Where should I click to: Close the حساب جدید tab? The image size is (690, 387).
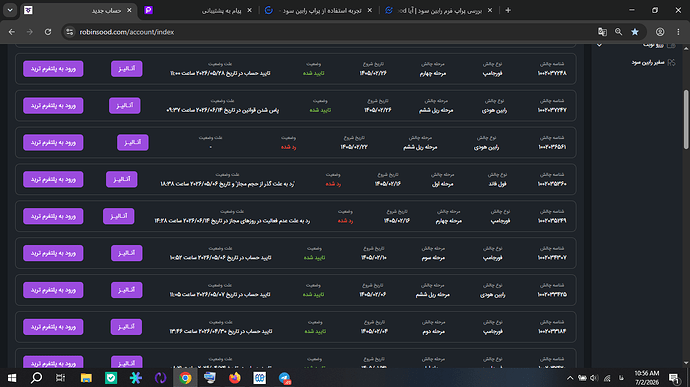pos(129,10)
